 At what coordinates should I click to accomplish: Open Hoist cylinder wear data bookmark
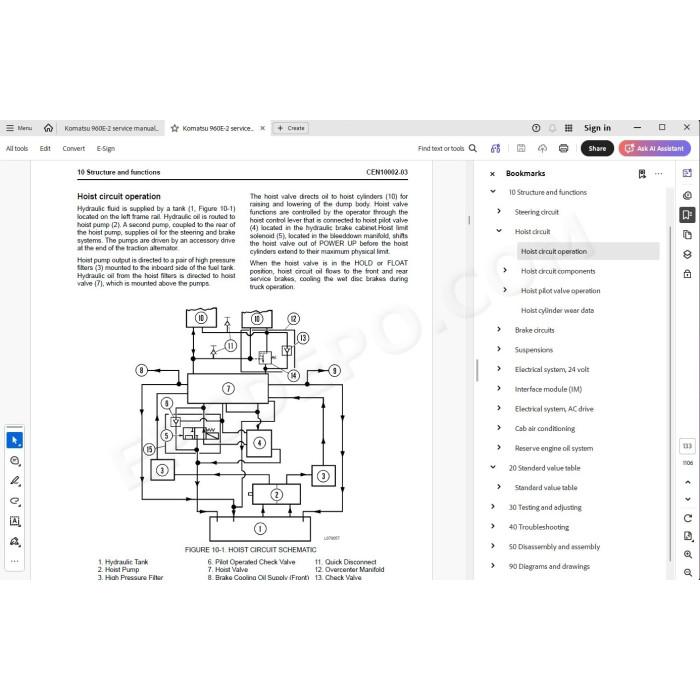[x=557, y=310]
